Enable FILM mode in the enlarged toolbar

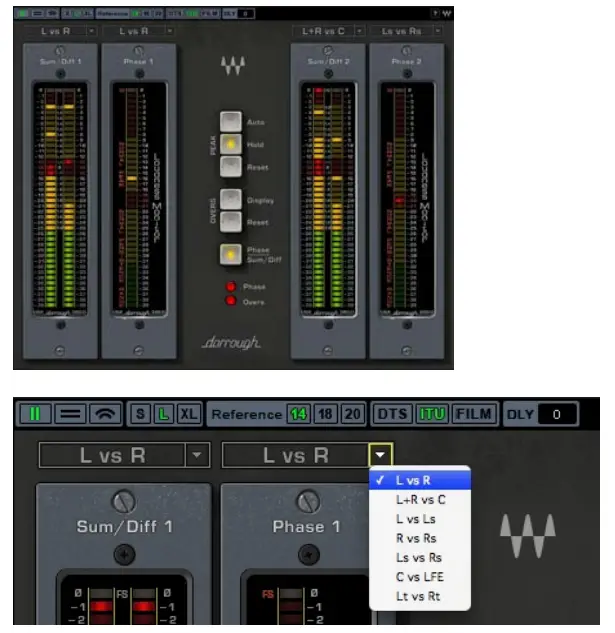point(474,414)
